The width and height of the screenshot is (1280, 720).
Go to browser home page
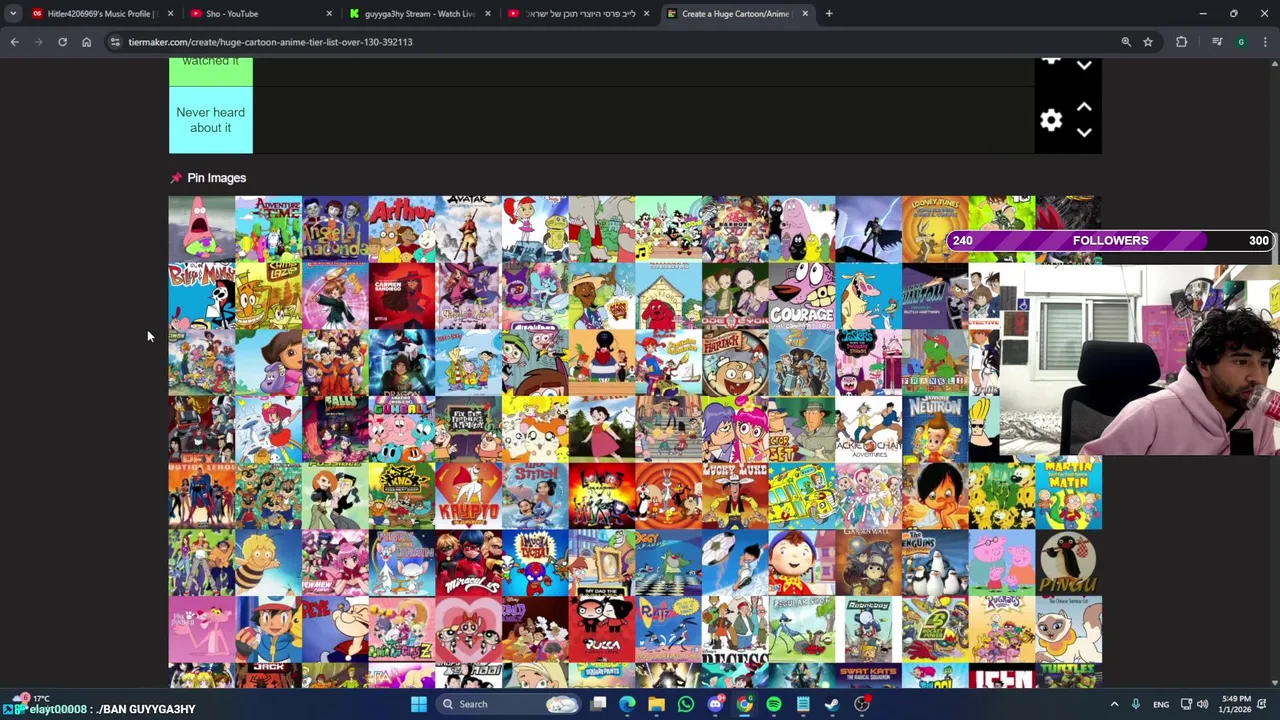[86, 42]
